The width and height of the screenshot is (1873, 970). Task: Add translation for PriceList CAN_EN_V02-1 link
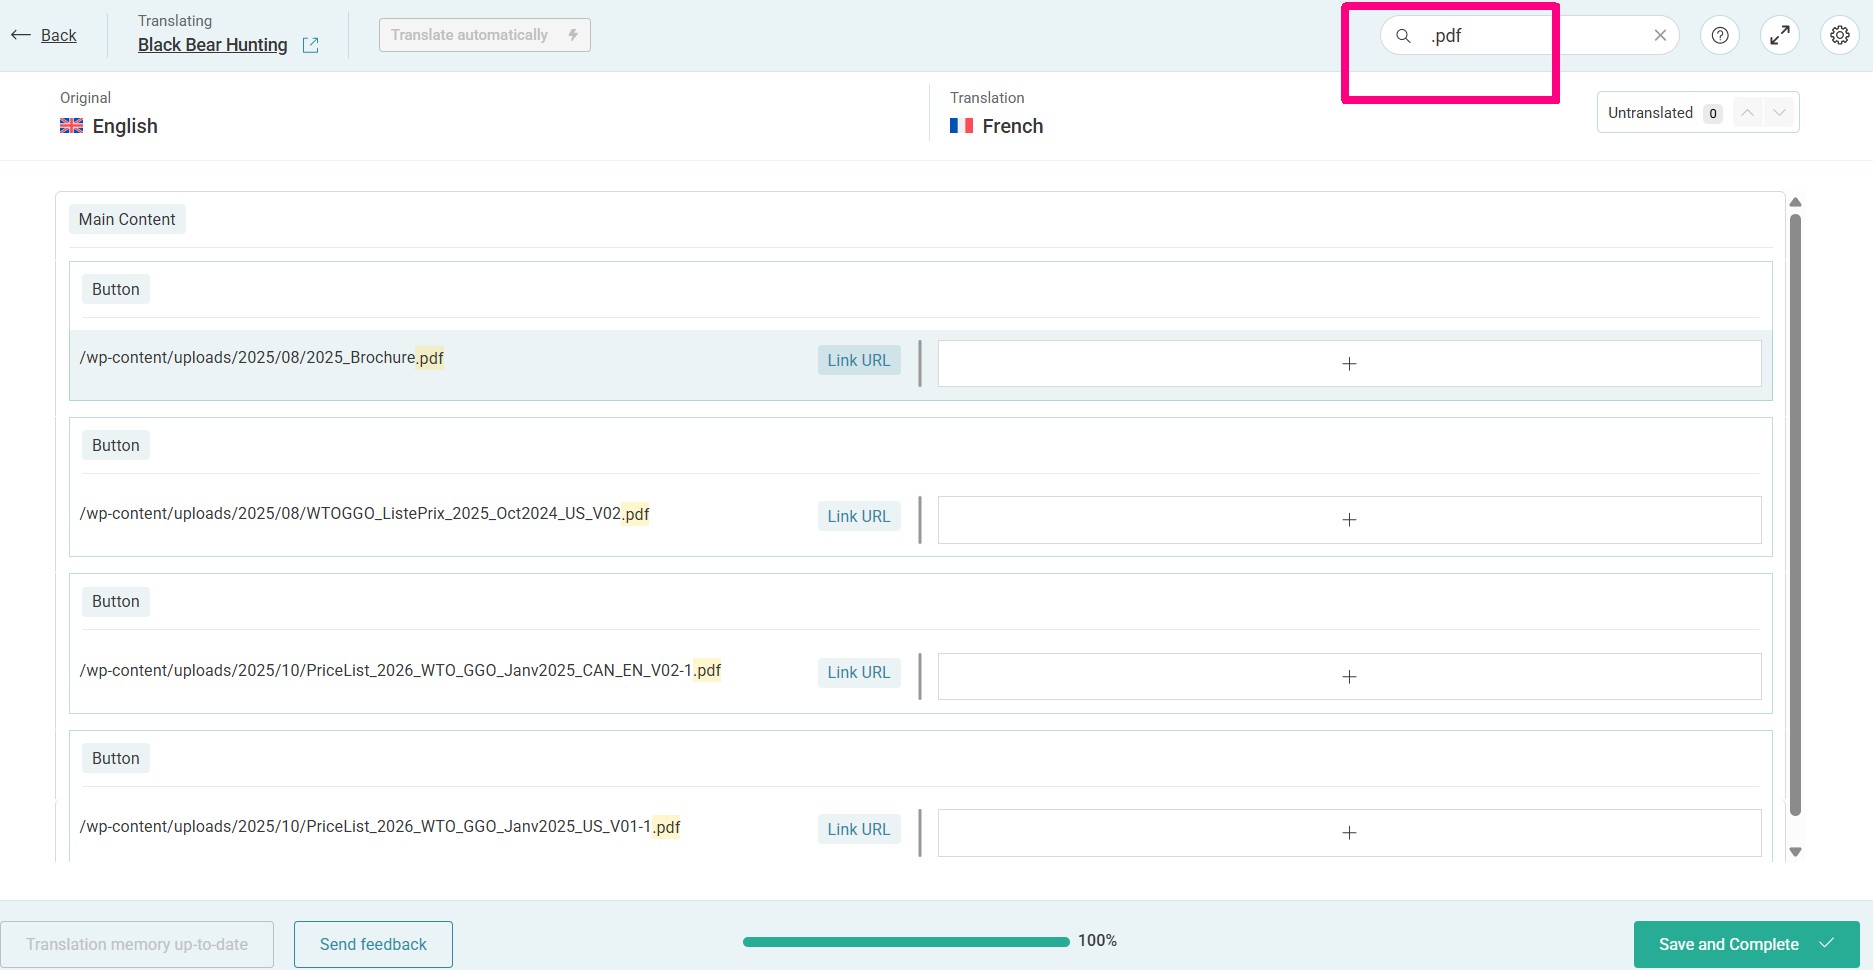pyautogui.click(x=1349, y=677)
